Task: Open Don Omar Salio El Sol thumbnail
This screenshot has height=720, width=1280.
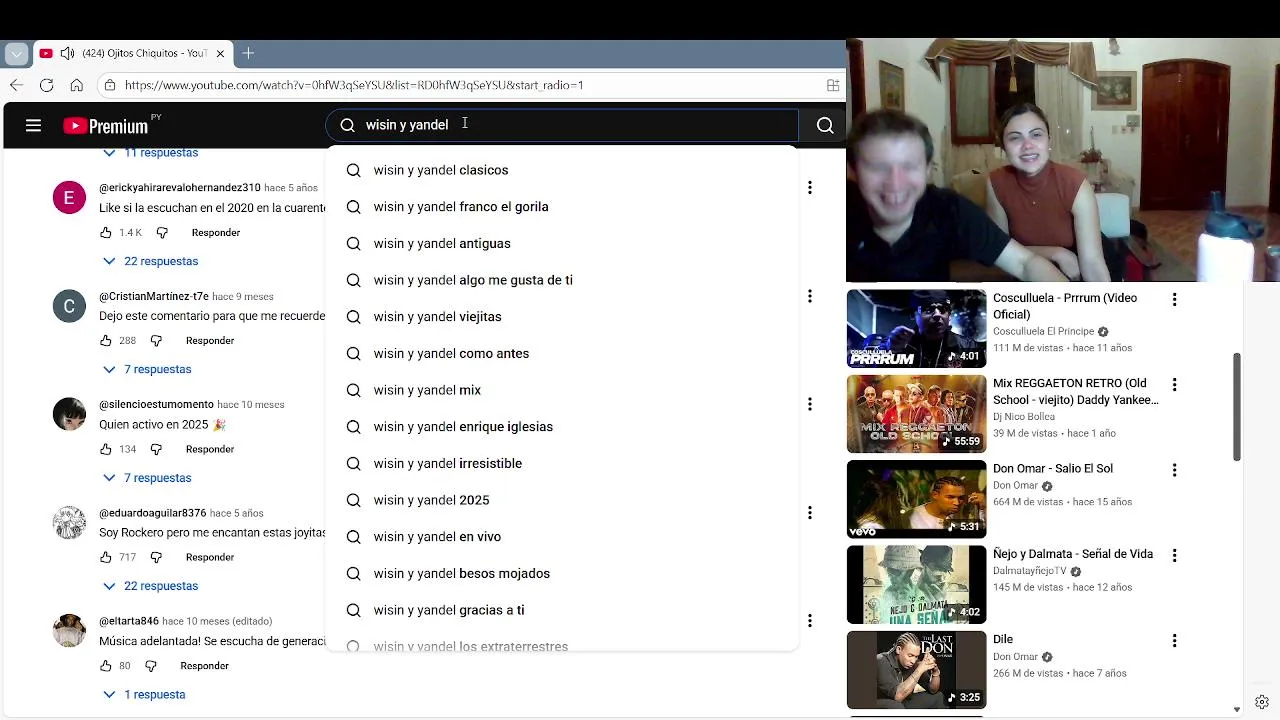Action: pyautogui.click(x=916, y=499)
